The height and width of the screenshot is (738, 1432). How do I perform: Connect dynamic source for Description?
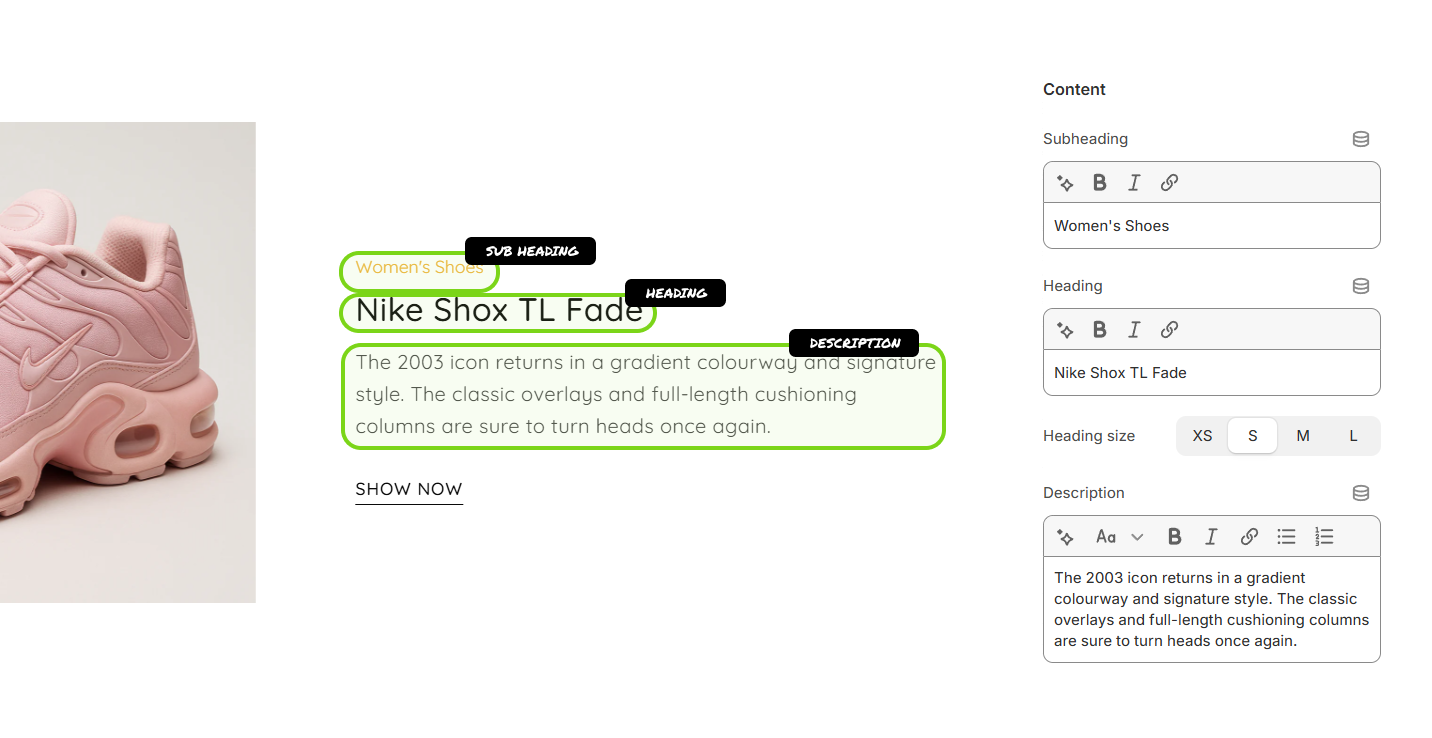(x=1360, y=493)
